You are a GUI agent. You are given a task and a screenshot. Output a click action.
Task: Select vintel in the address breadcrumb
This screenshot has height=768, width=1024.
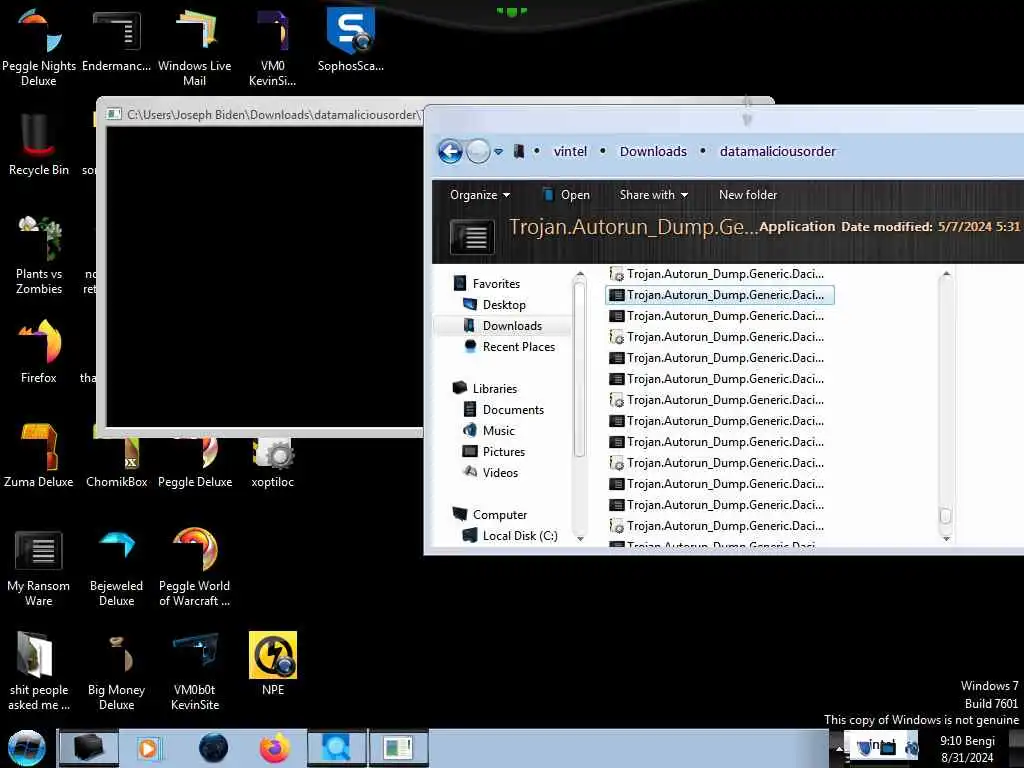pyautogui.click(x=570, y=152)
